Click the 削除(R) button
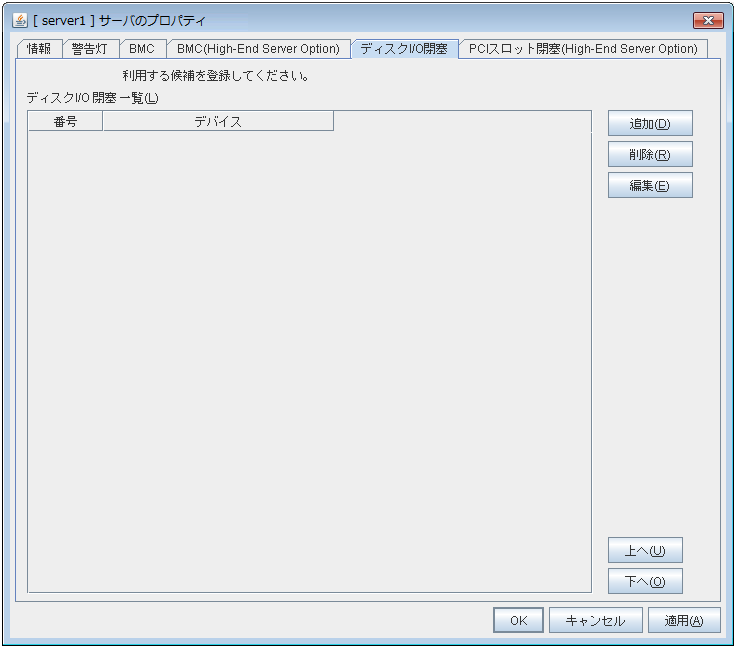The width and height of the screenshot is (736, 648). click(x=650, y=154)
